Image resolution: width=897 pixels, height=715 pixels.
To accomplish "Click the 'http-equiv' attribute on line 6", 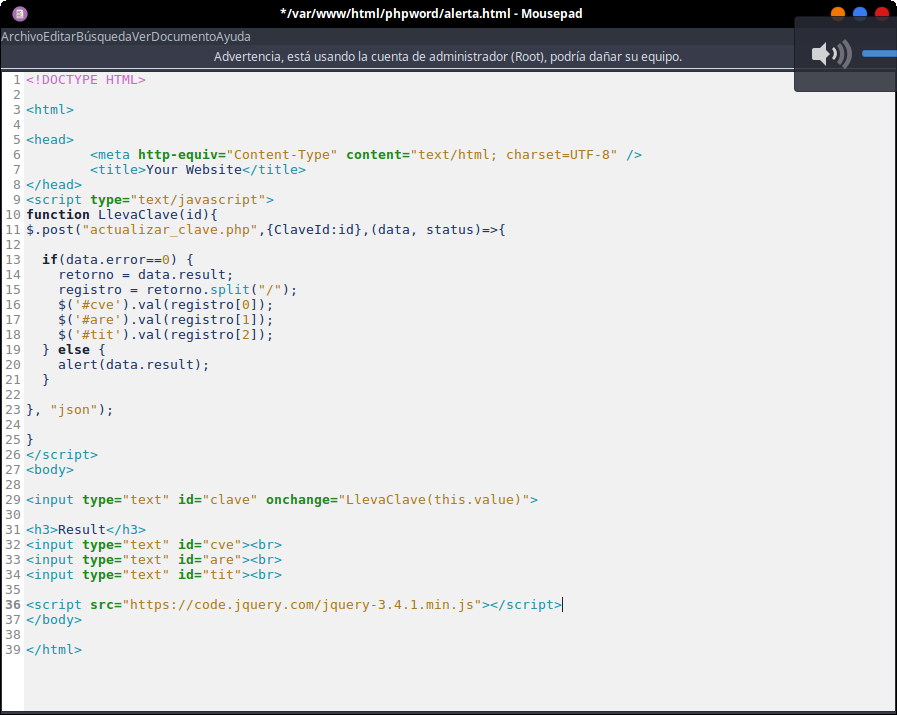I will (178, 154).
